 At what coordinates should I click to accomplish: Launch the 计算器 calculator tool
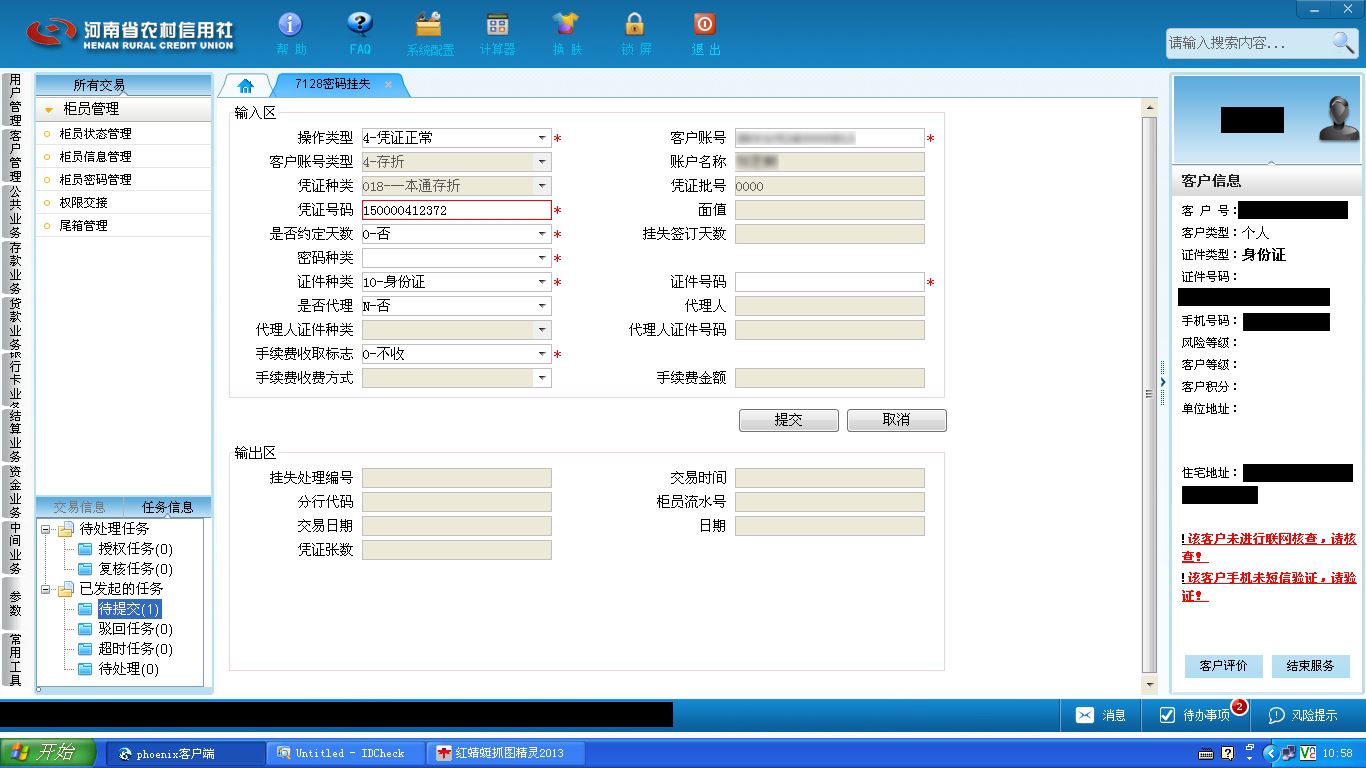point(497,33)
